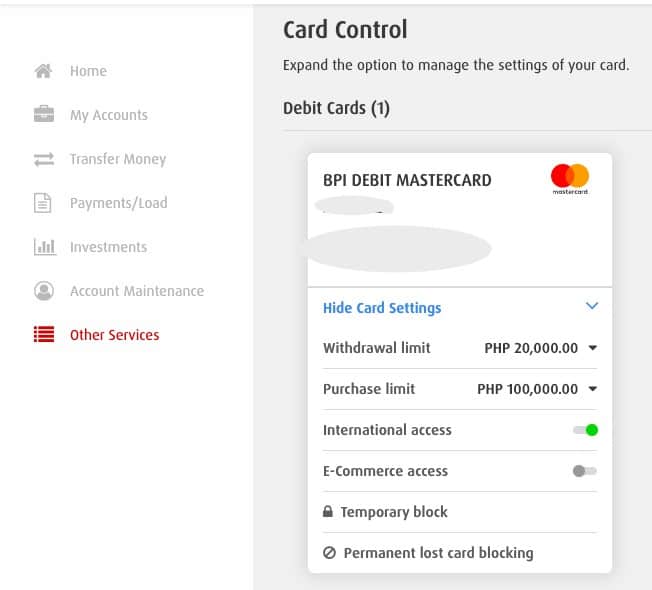
Task: Click the Temporary block lock icon
Action: 328,512
